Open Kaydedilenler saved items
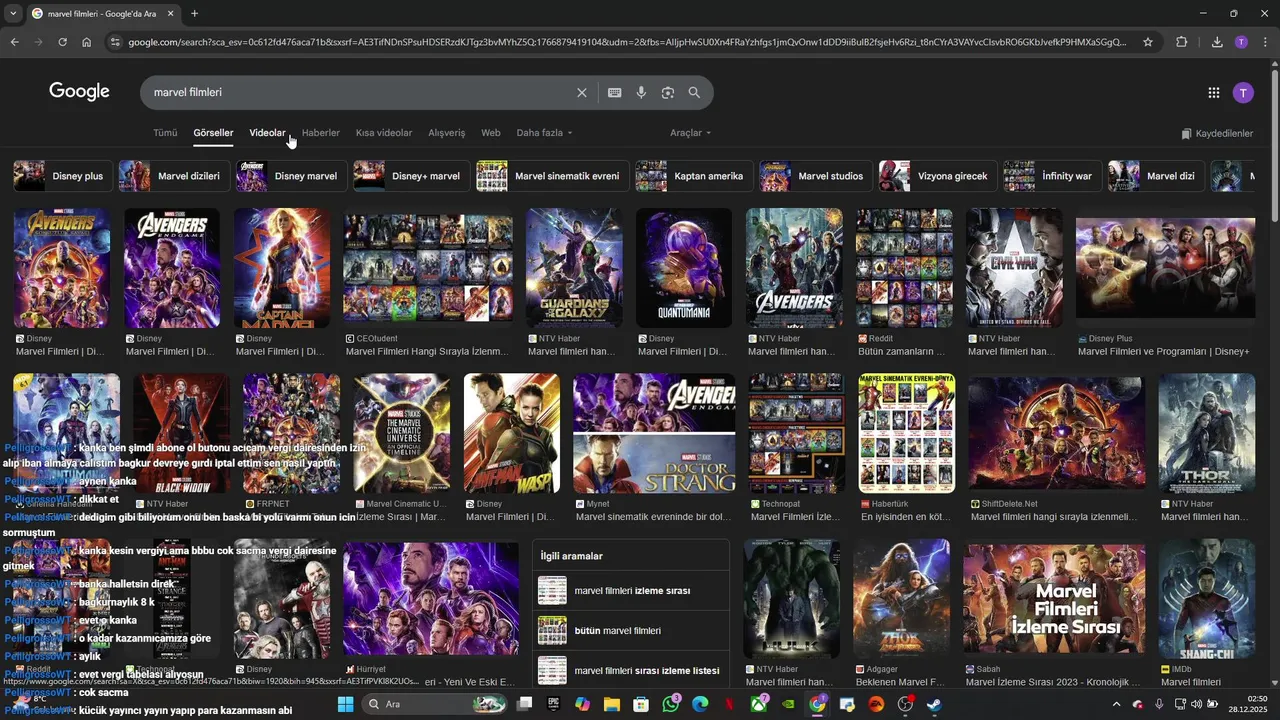Screen dimensions: 1280x720 1217,133
